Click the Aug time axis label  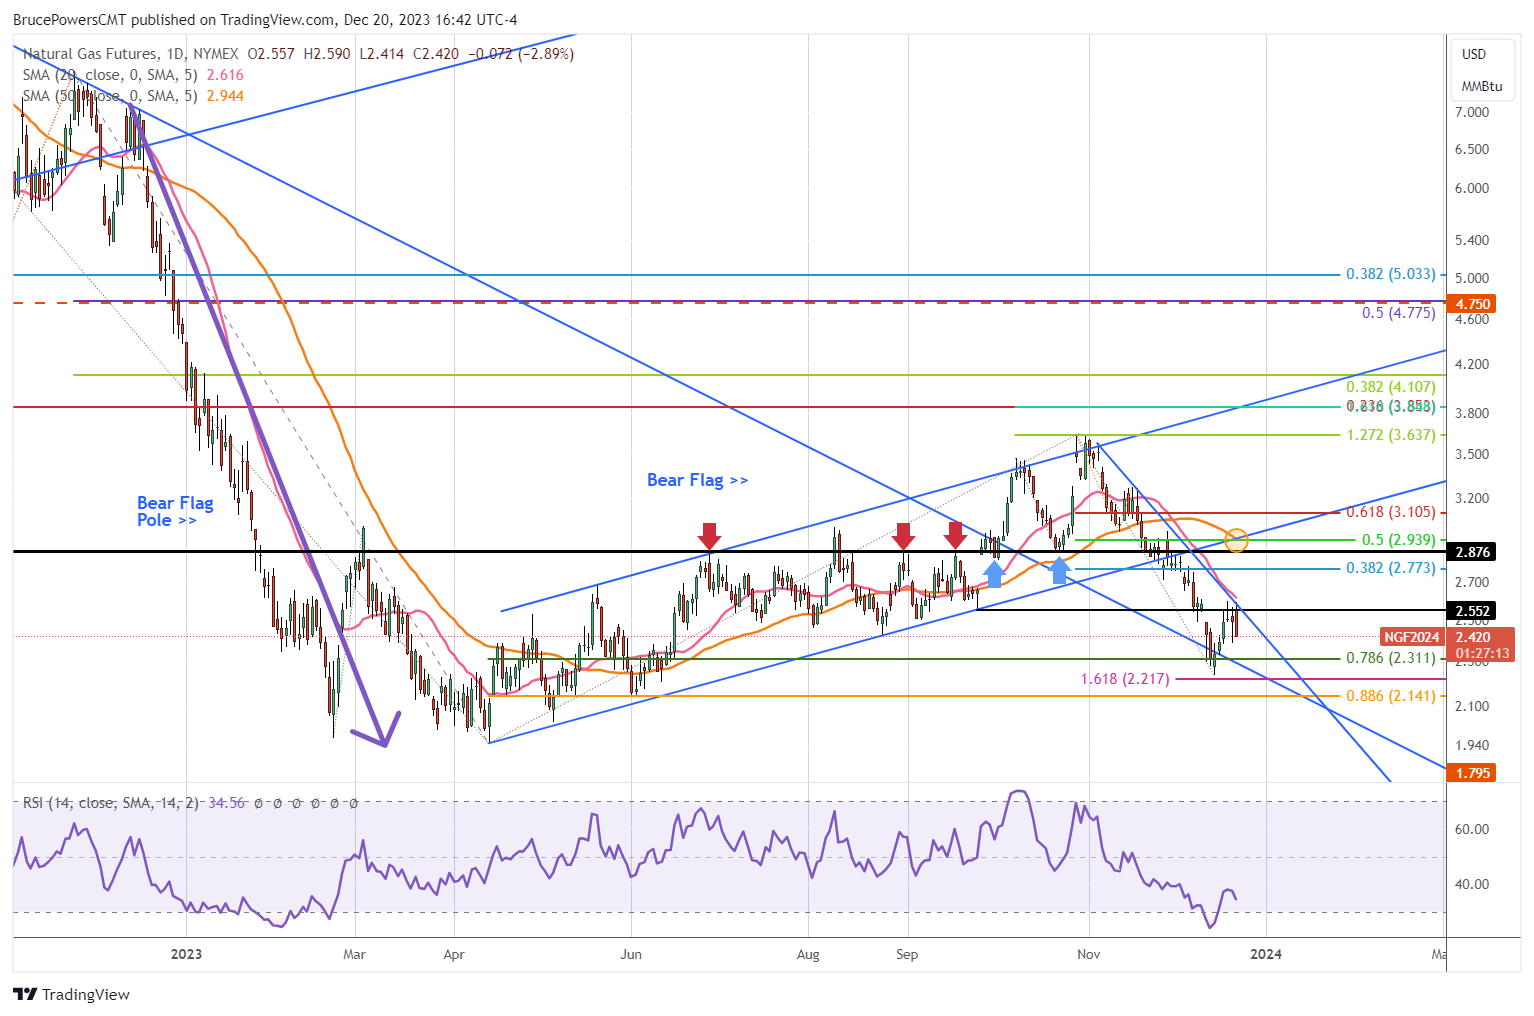[x=808, y=954]
